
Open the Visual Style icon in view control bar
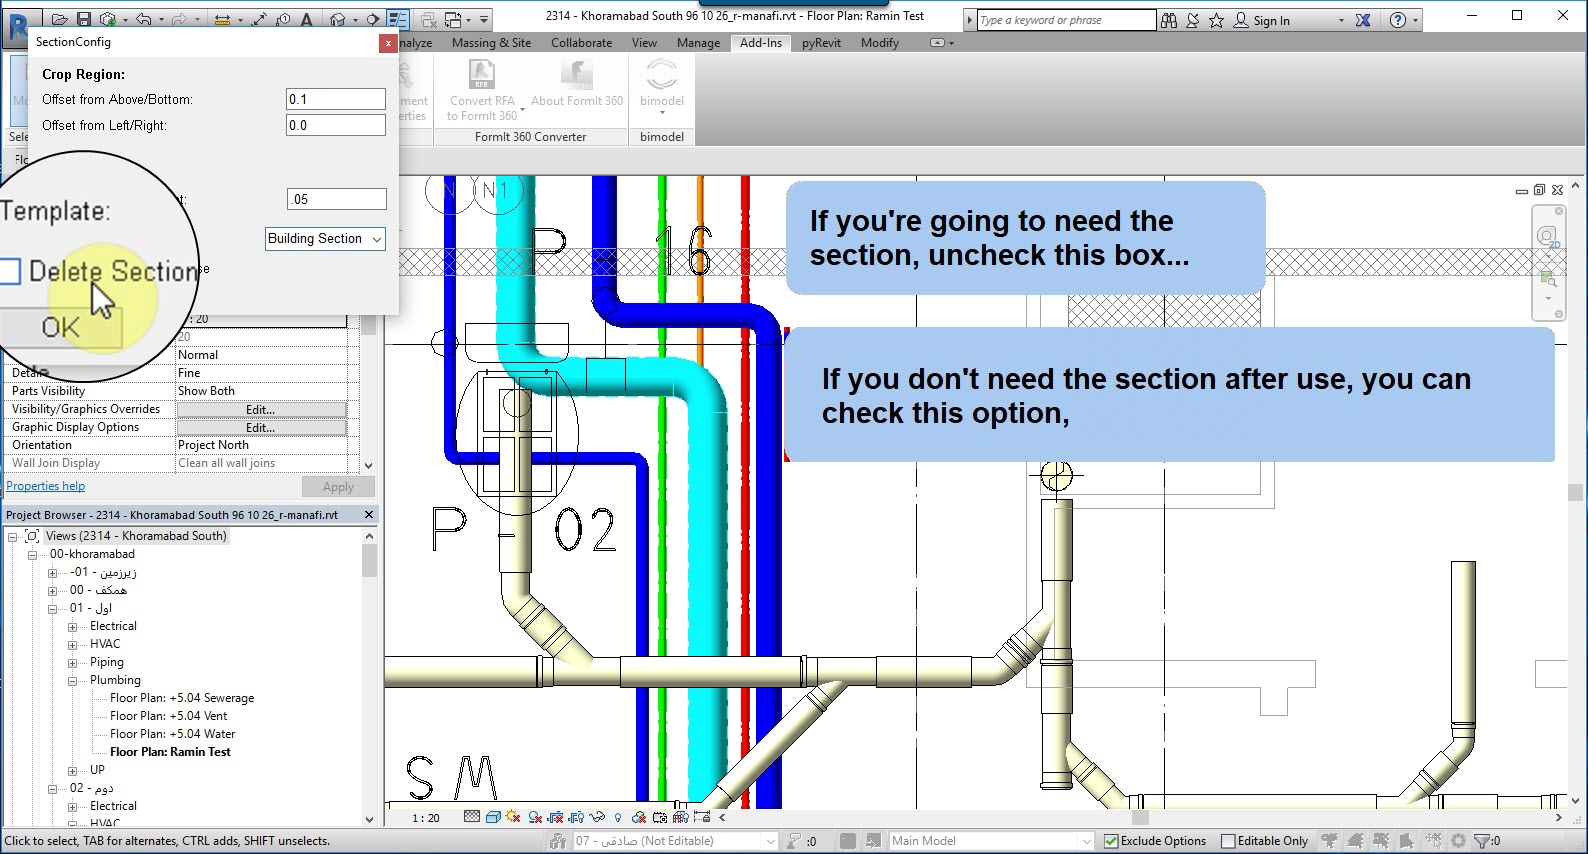tap(493, 817)
